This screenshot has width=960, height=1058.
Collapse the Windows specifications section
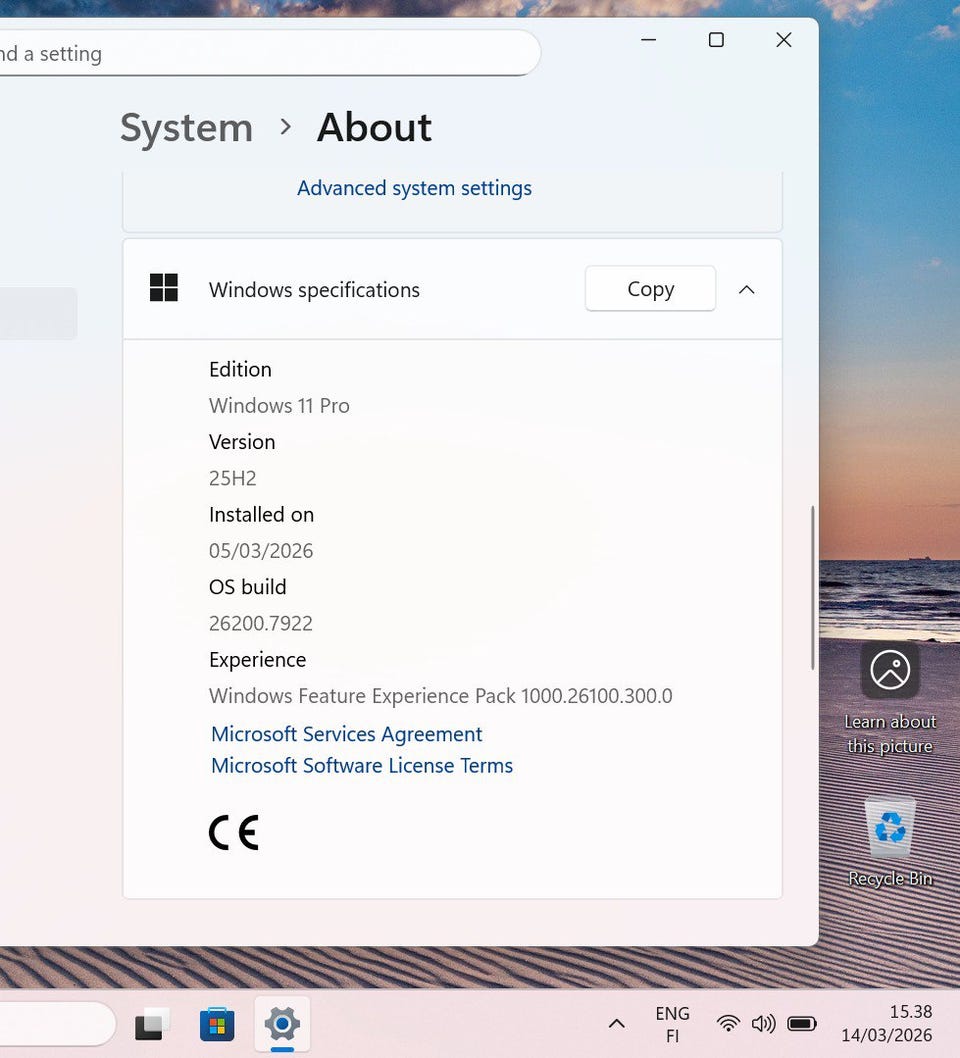click(x=746, y=289)
